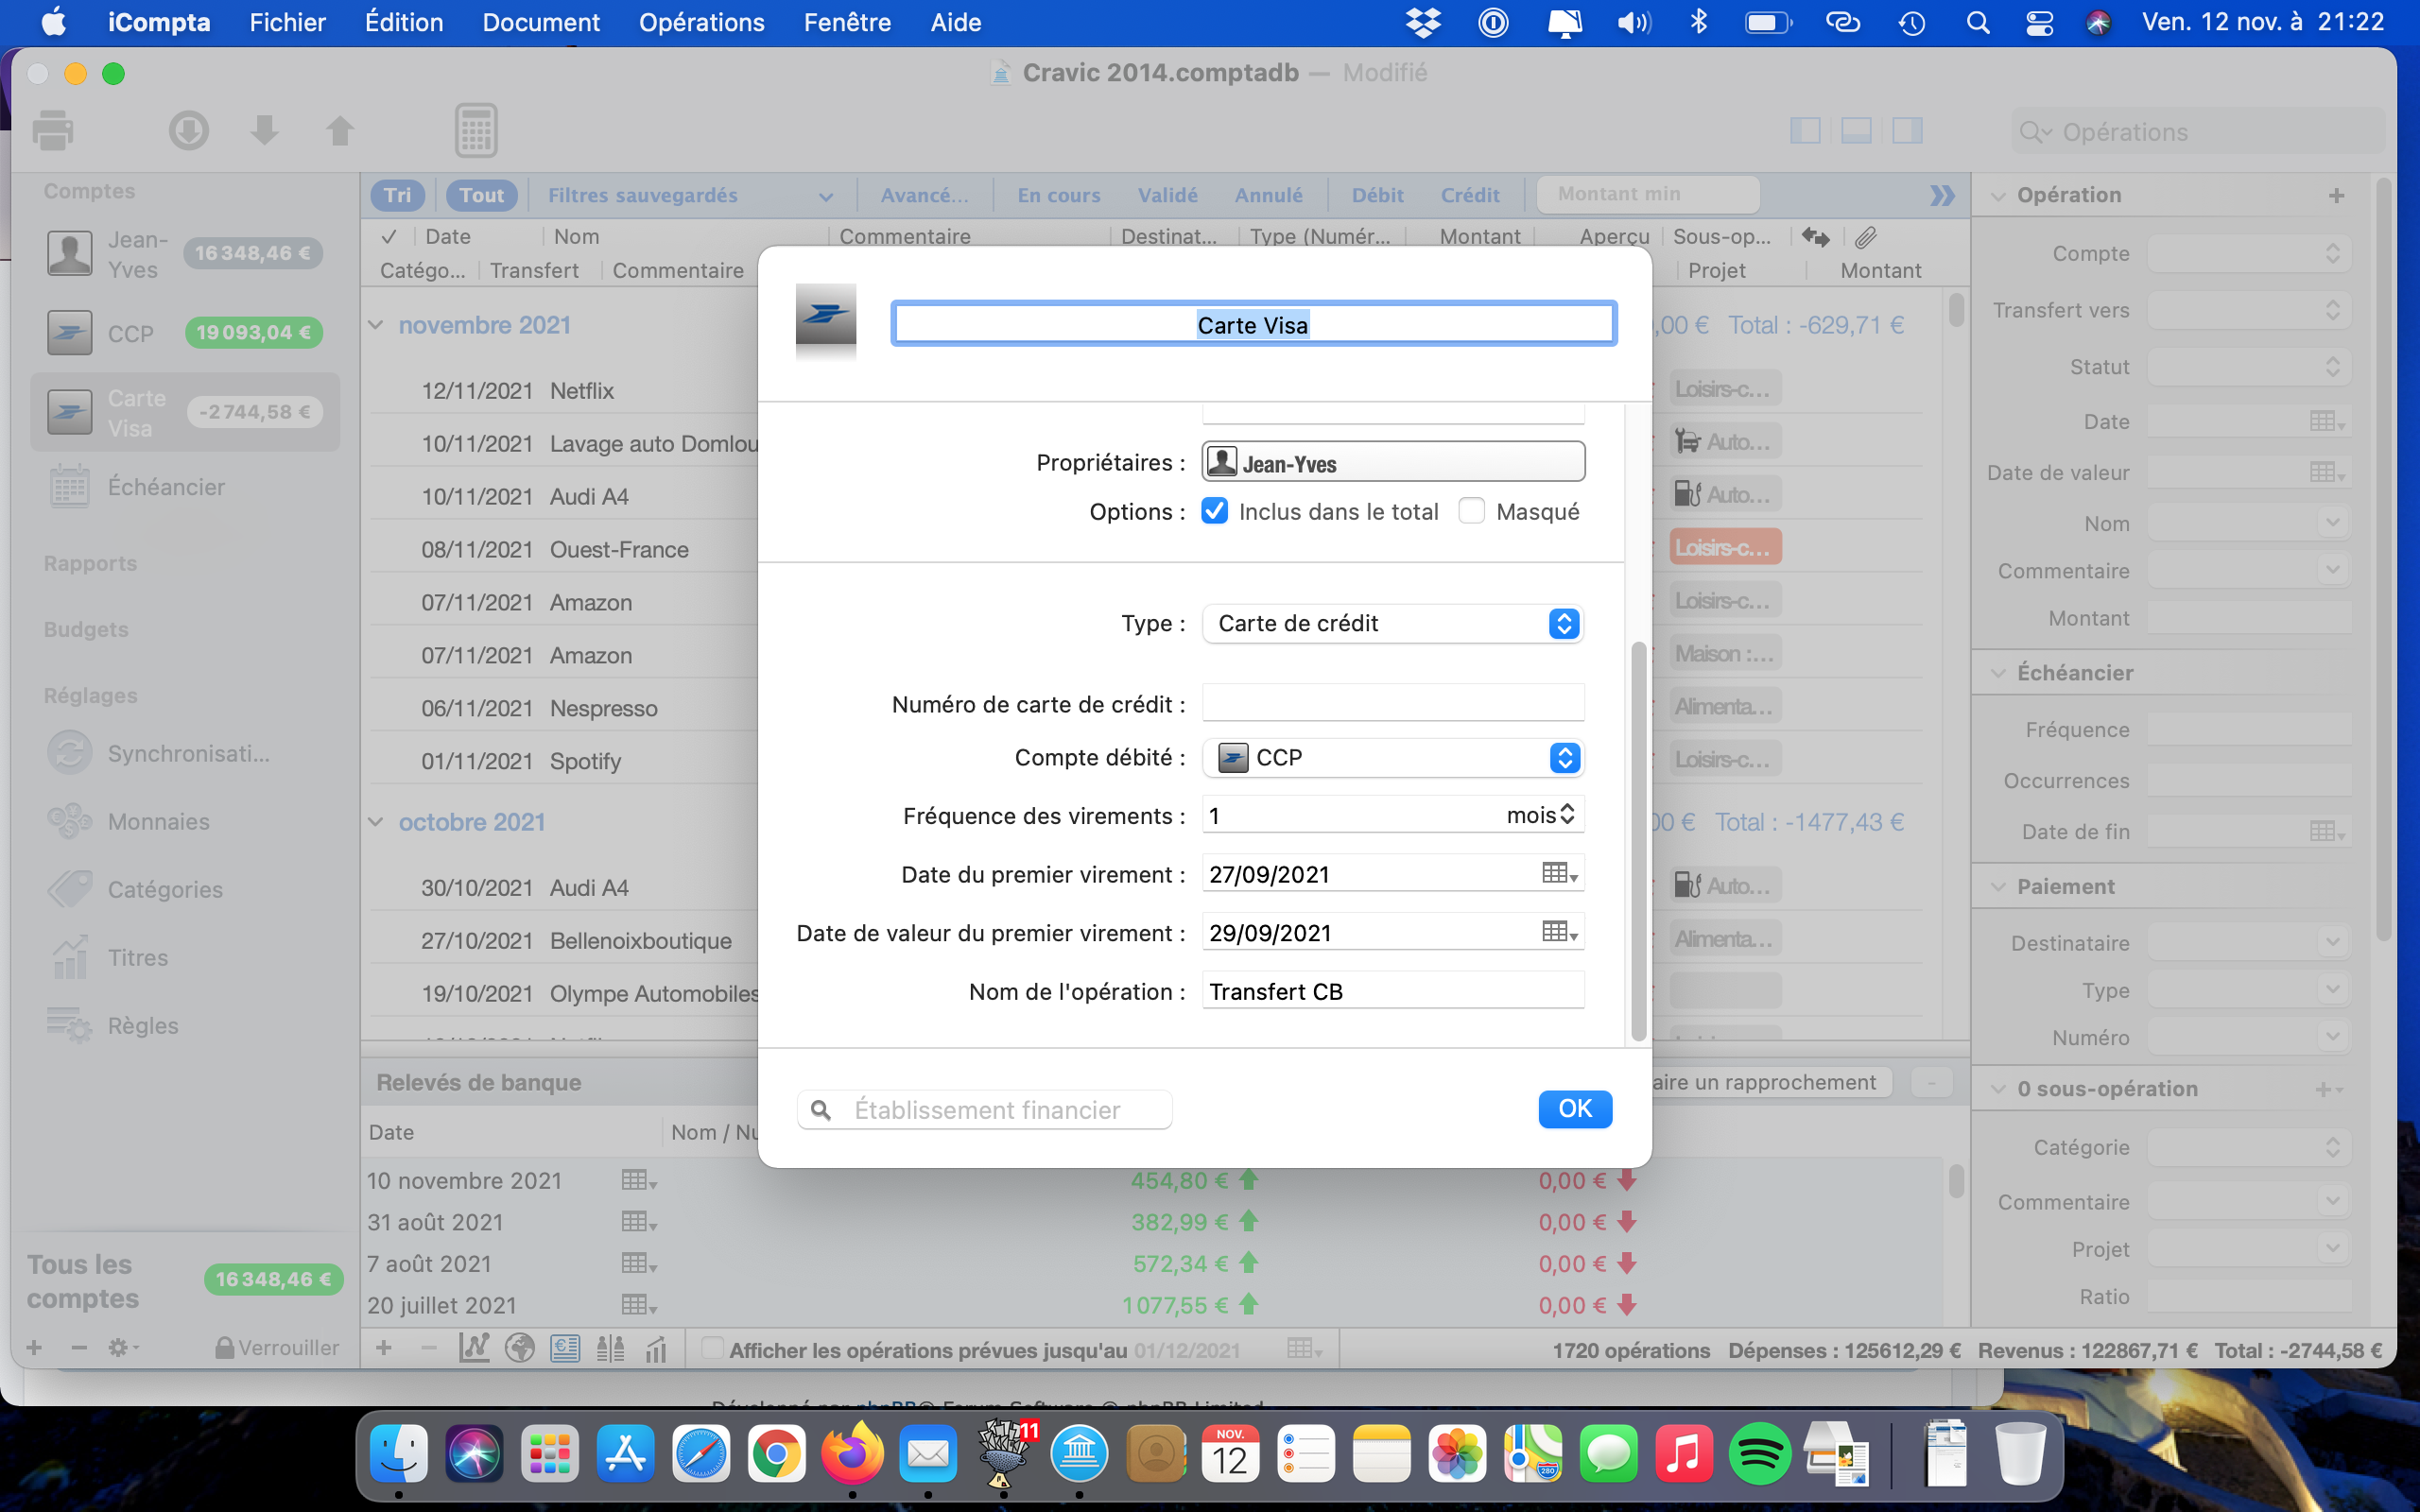Toggle the bottom panel layout icon
2420x1512 pixels.
pos(1856,131)
